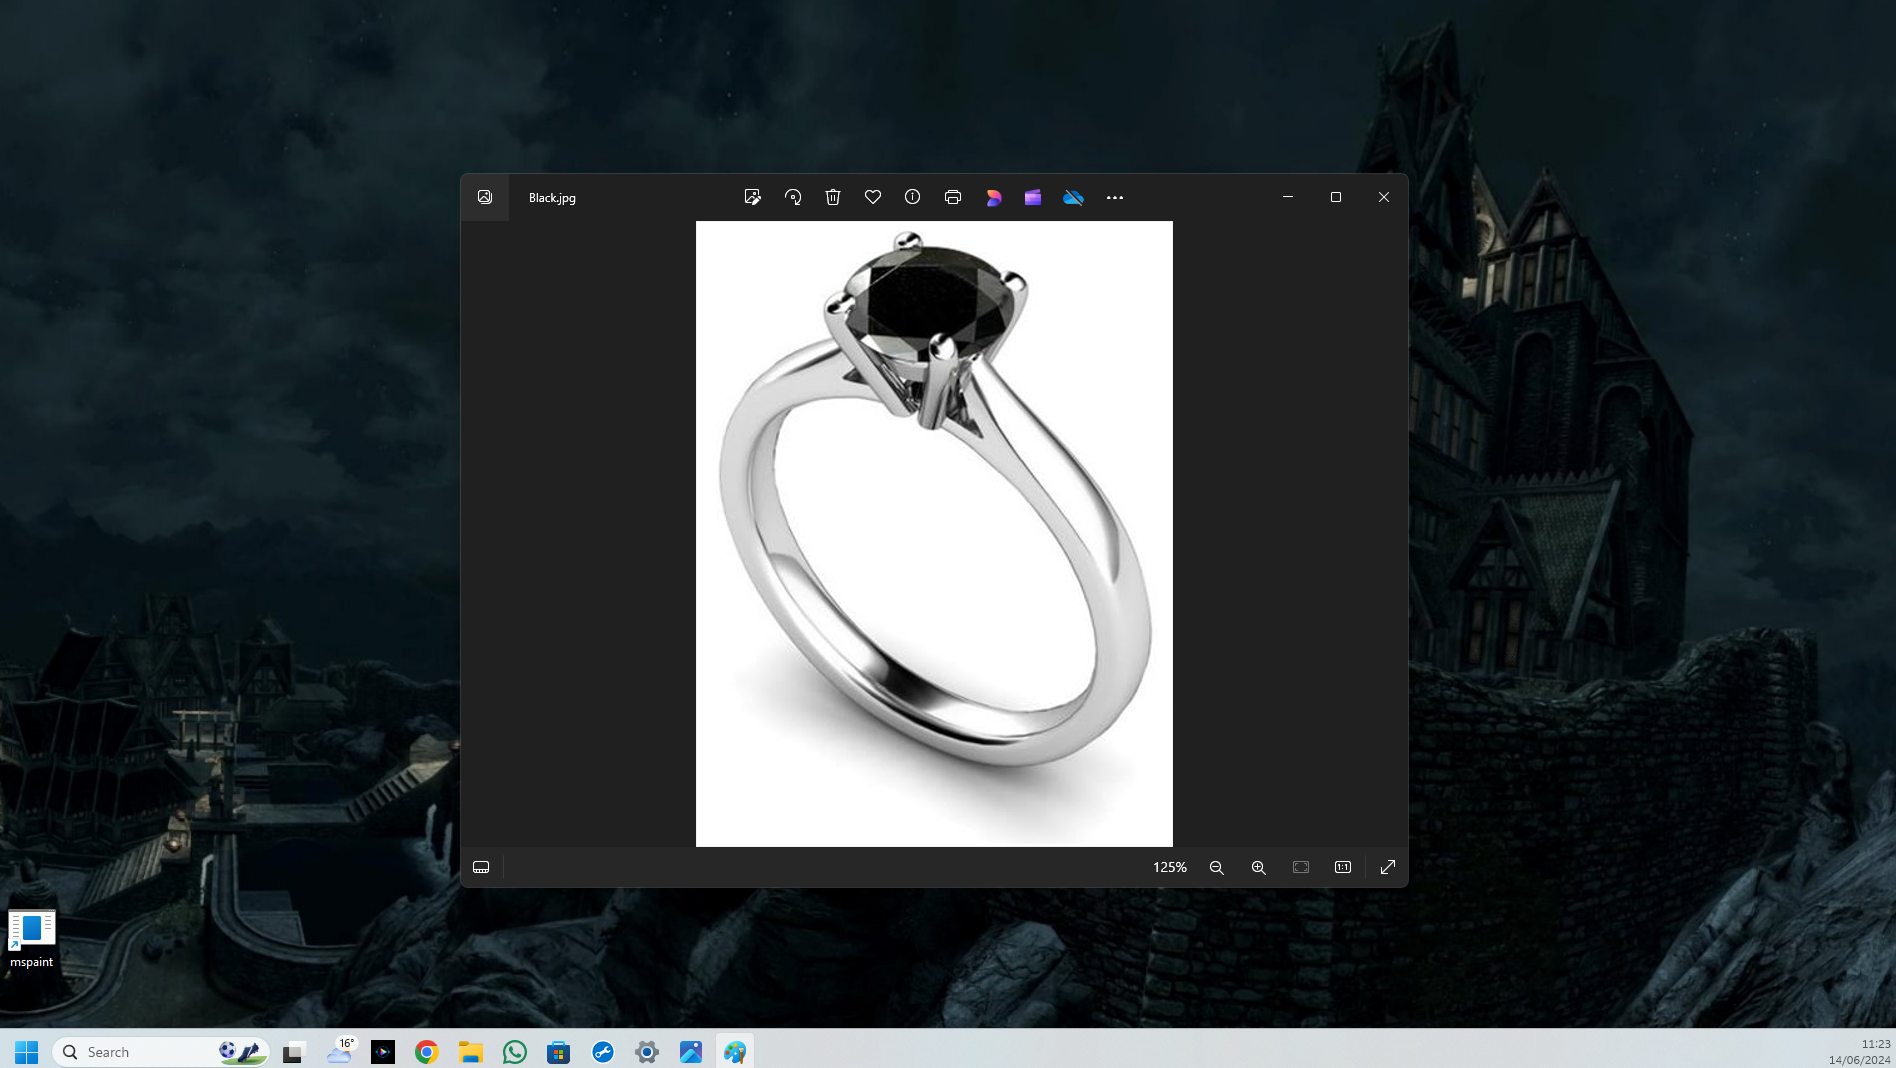Enter full screen with the expand arrow icon

(x=1388, y=867)
